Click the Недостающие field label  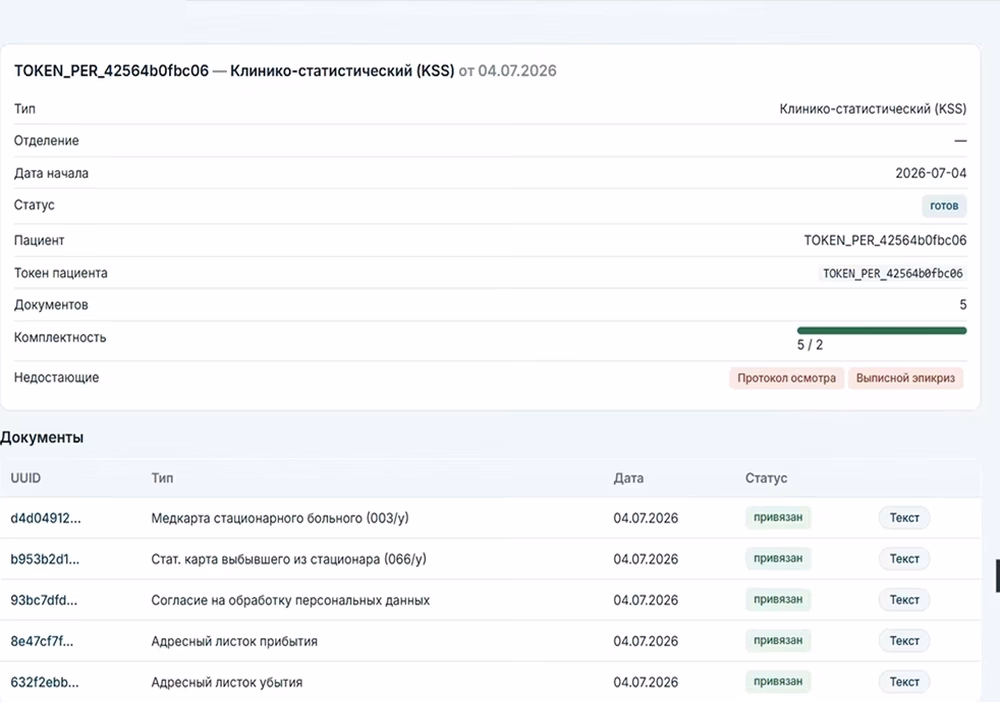pos(56,377)
